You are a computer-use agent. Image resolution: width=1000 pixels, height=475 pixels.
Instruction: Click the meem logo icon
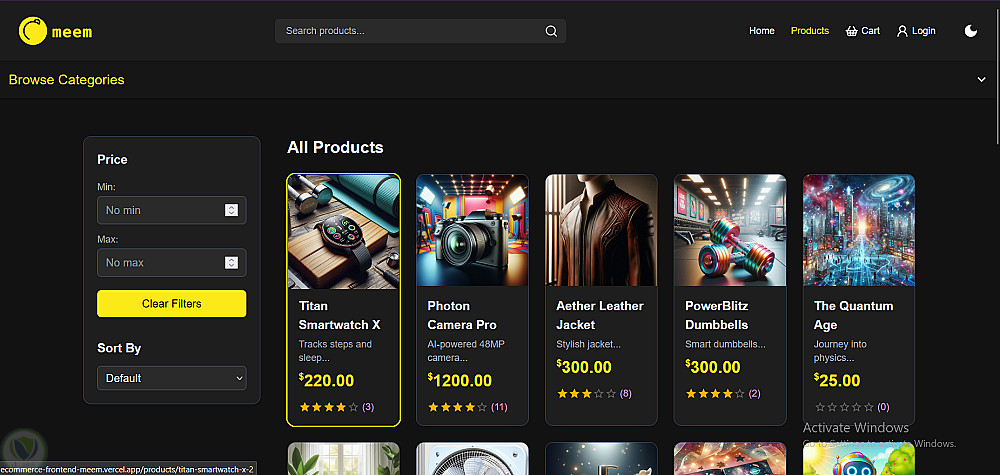point(33,31)
